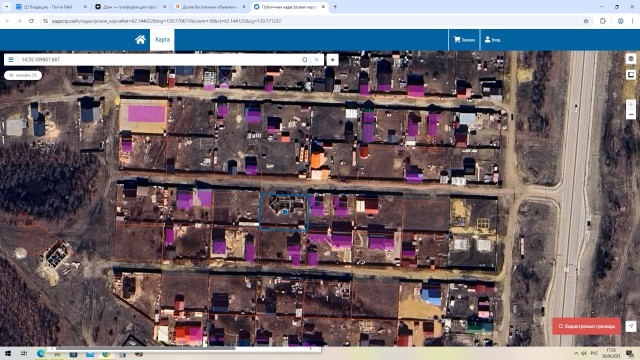640x360 pixels.
Task: Switch to the Доска бесплатных объявлений tab
Action: coord(210,7)
